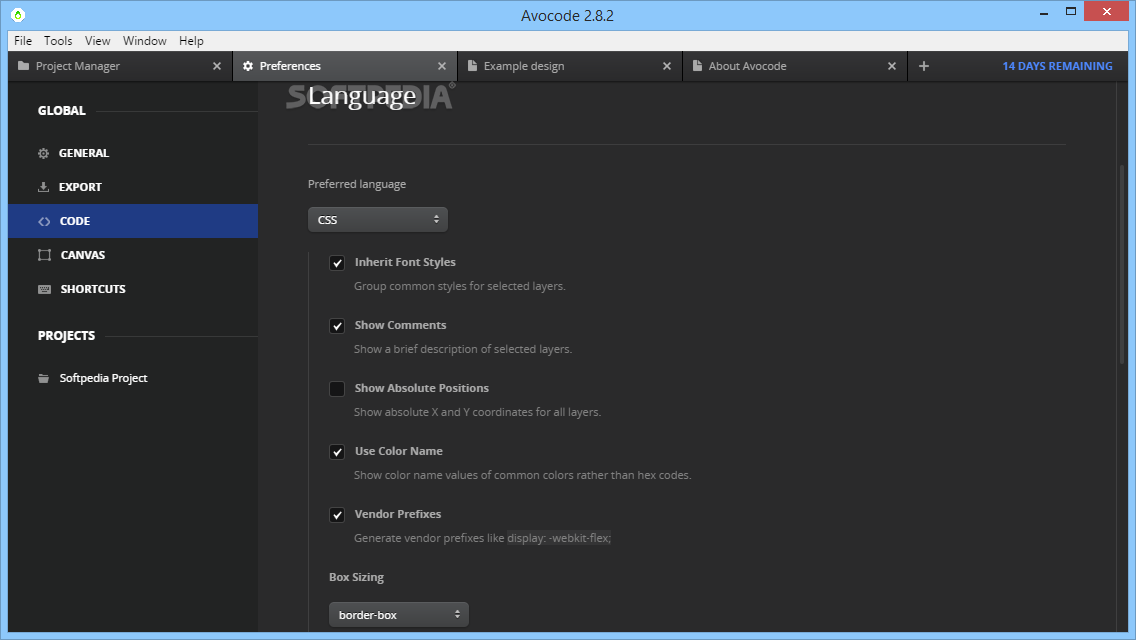Minimize the Avocode window
Screen dimensions: 1136x640
pos(1044,12)
